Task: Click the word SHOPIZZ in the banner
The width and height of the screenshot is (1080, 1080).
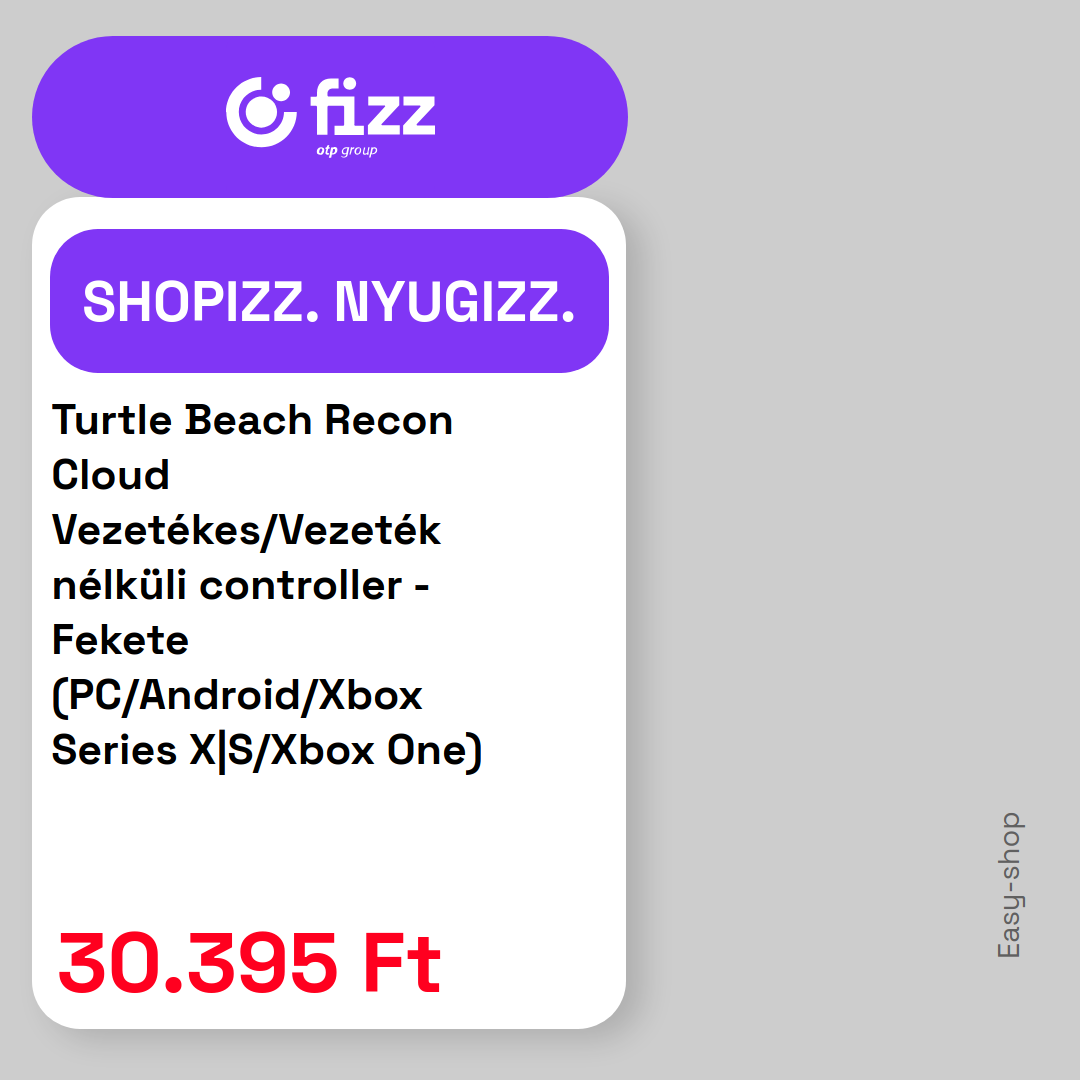Action: point(201,302)
